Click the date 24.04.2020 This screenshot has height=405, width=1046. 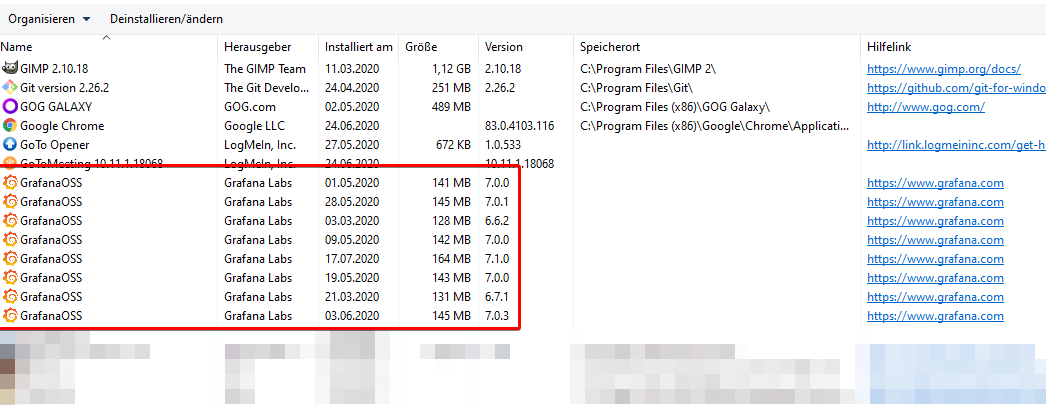[x=352, y=87]
